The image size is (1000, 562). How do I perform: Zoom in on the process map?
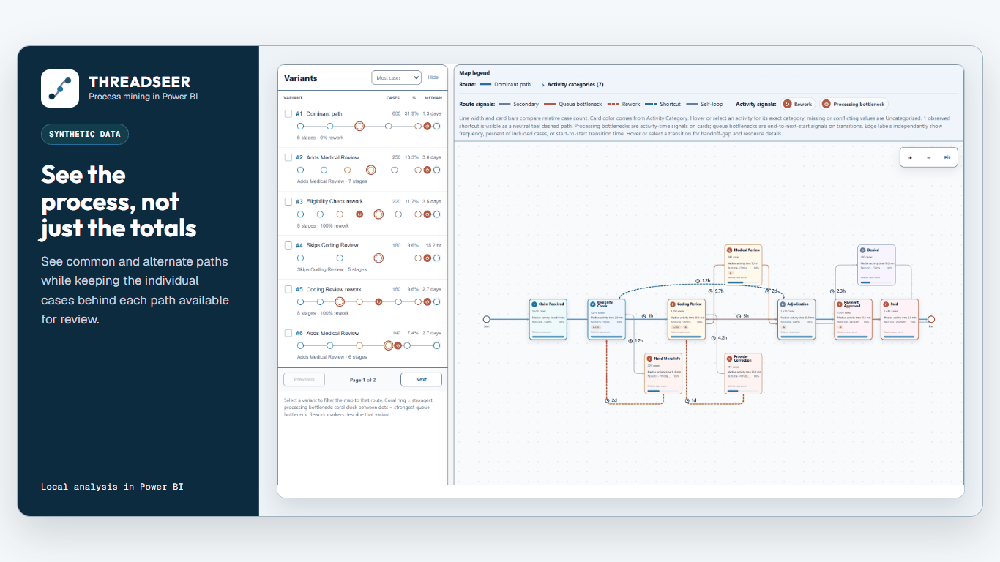pyautogui.click(x=910, y=158)
